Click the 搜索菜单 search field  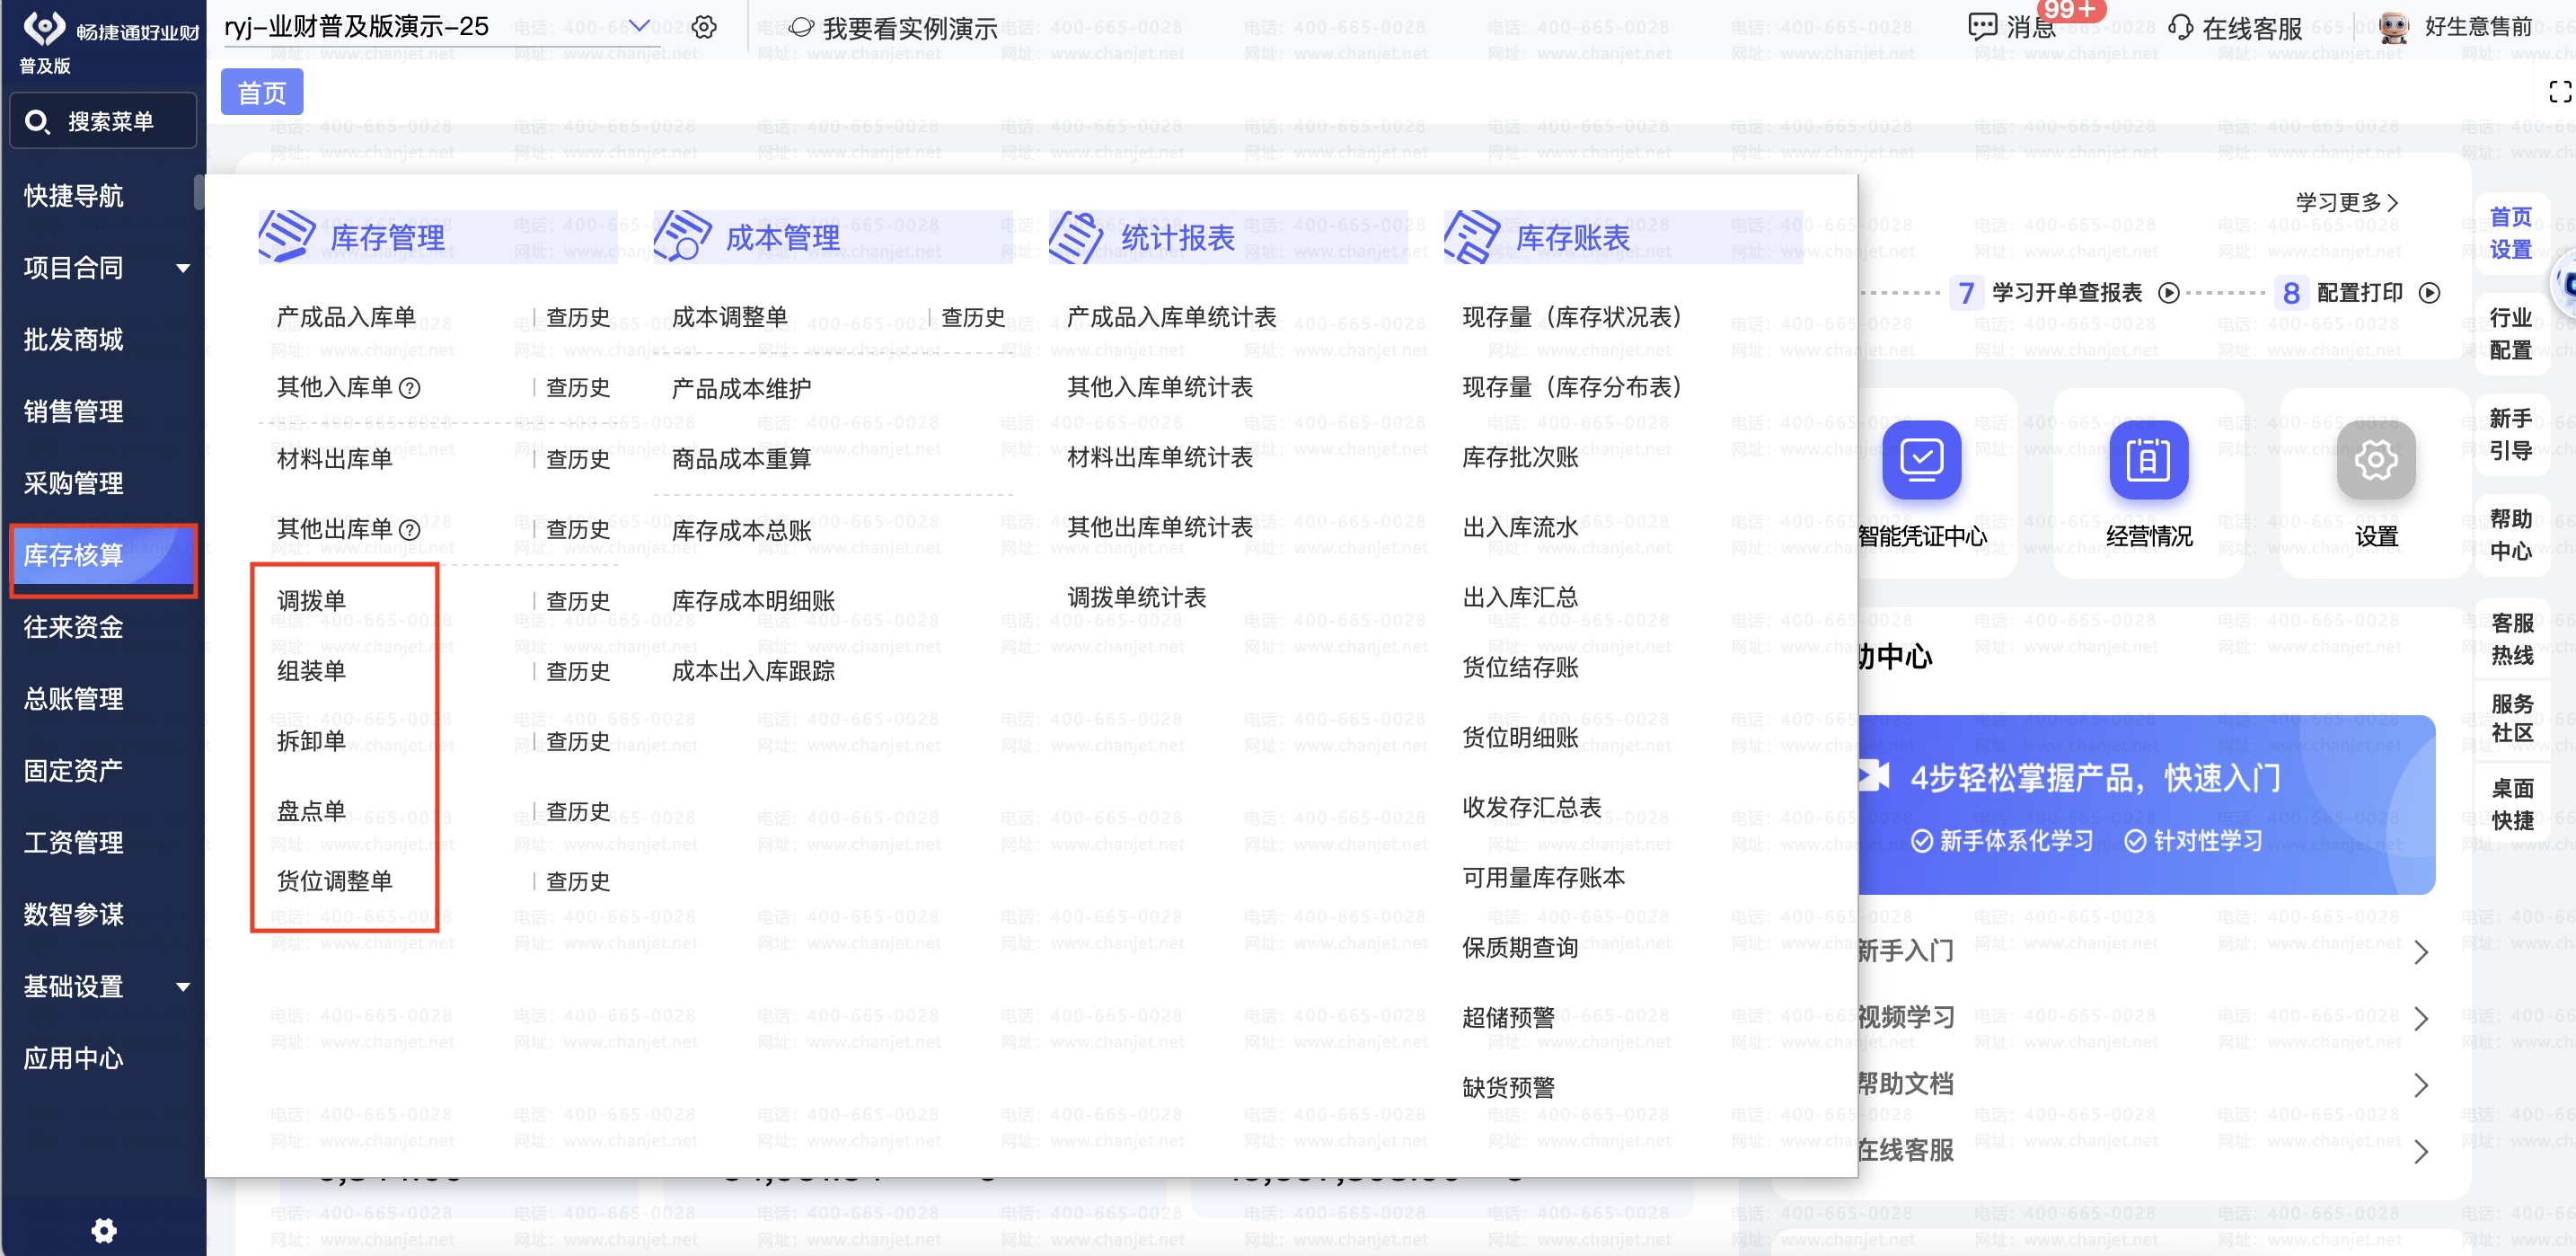point(103,121)
